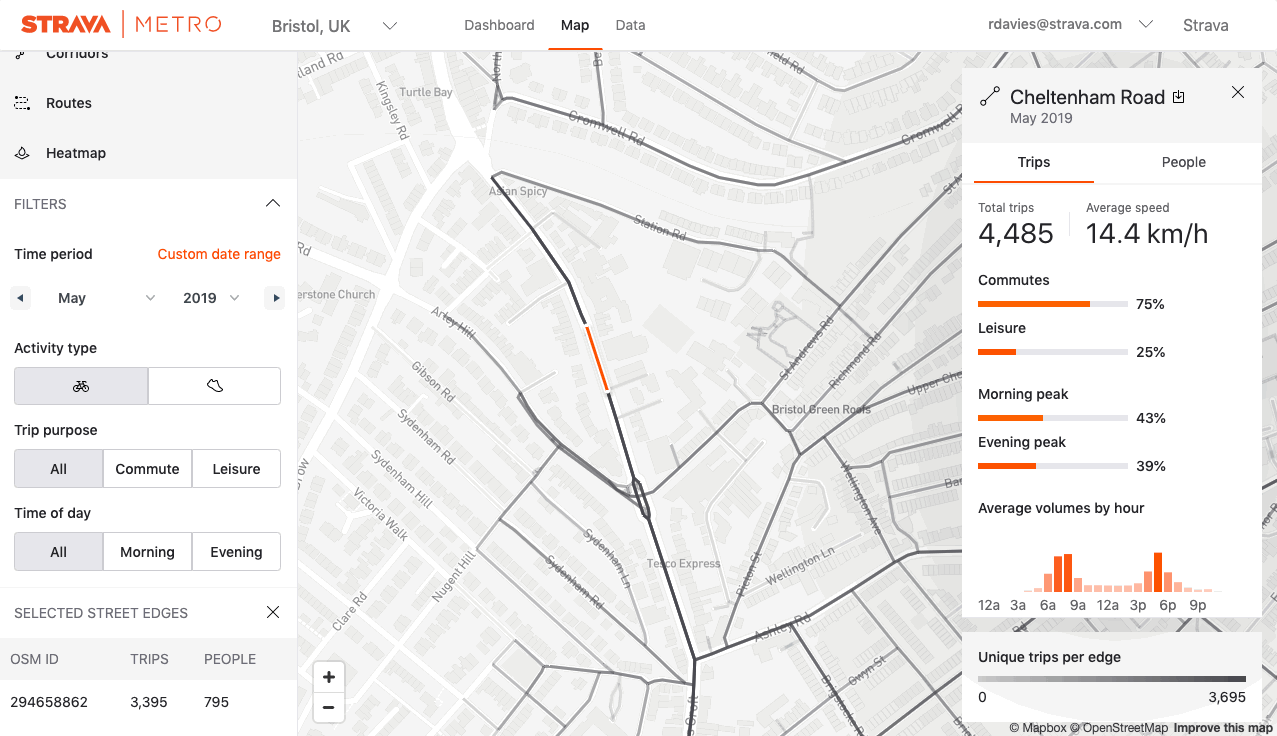Open the 2019 year dropdown

[211, 298]
